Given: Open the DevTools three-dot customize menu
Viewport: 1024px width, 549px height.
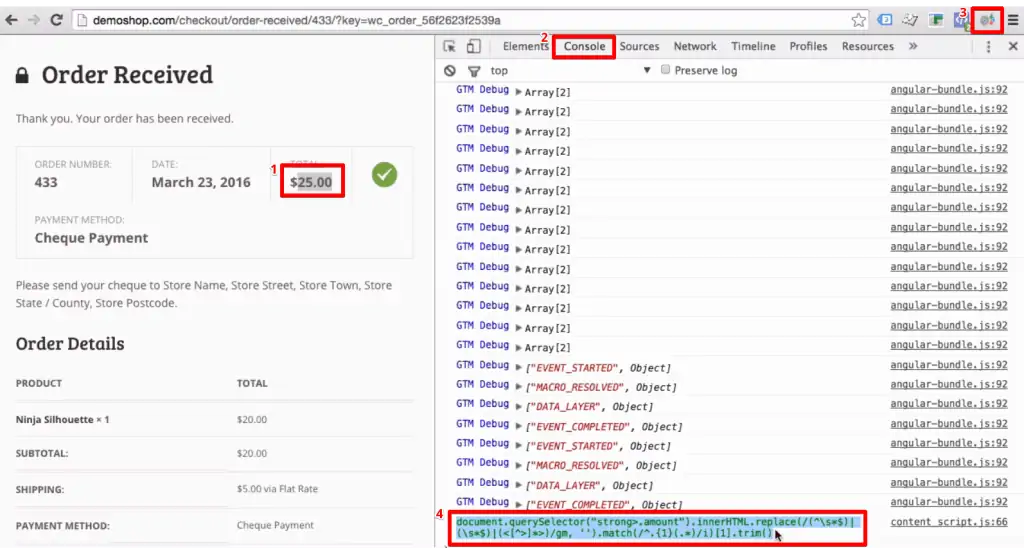Looking at the screenshot, I should (988, 46).
